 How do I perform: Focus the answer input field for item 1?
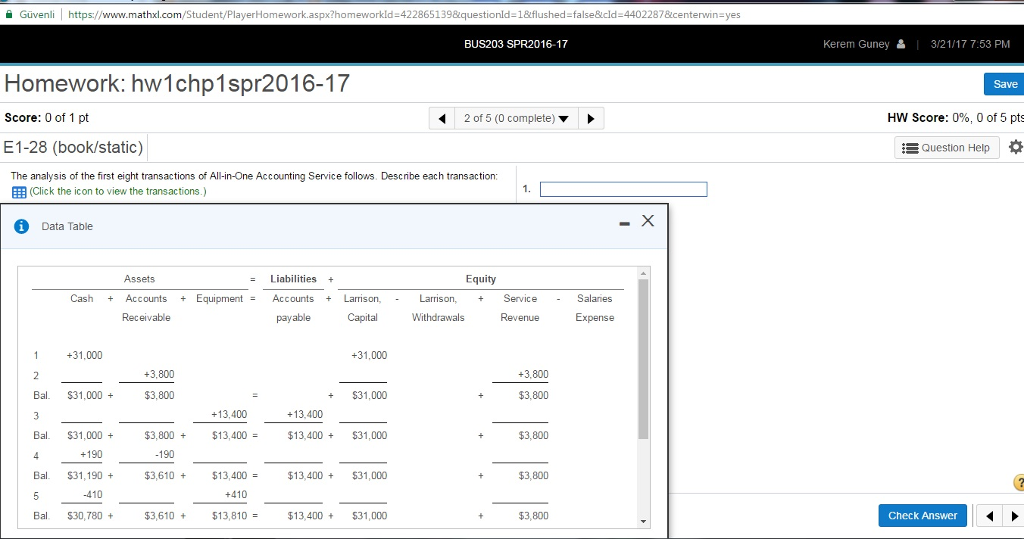tap(624, 189)
